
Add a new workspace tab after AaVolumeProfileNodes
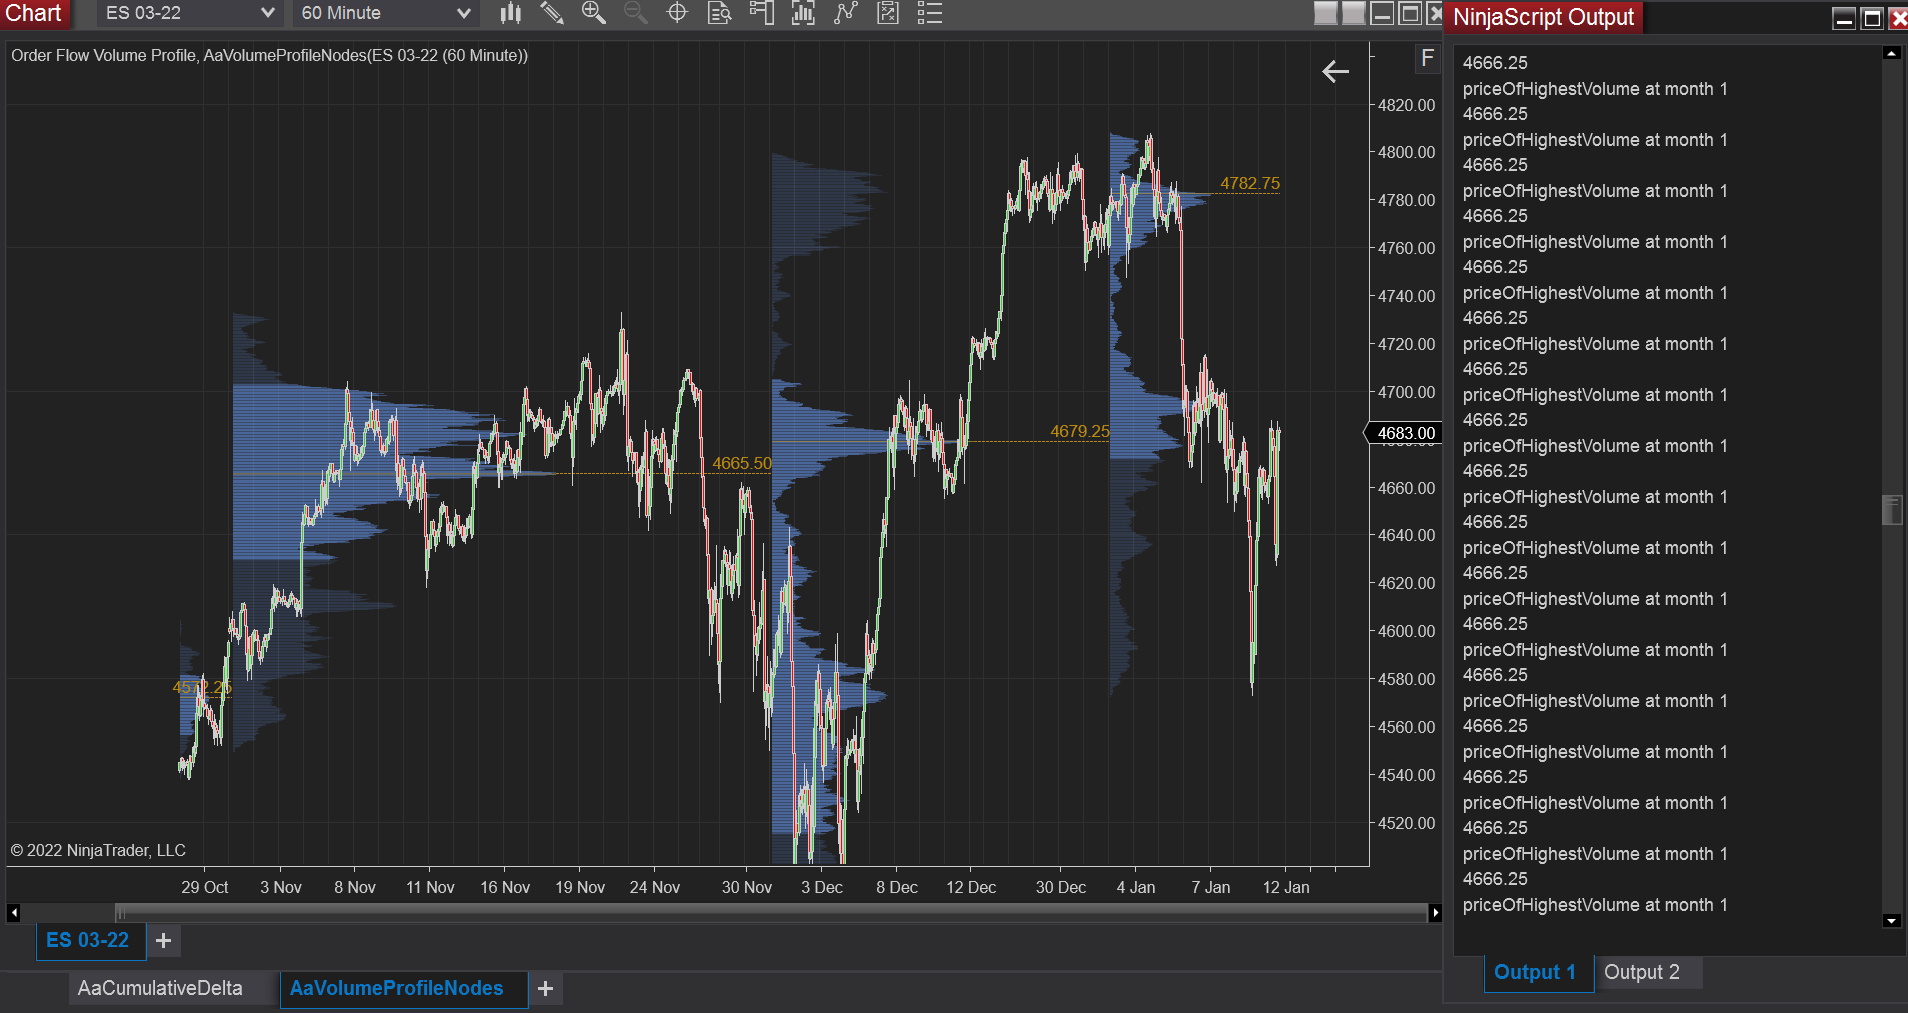(546, 989)
